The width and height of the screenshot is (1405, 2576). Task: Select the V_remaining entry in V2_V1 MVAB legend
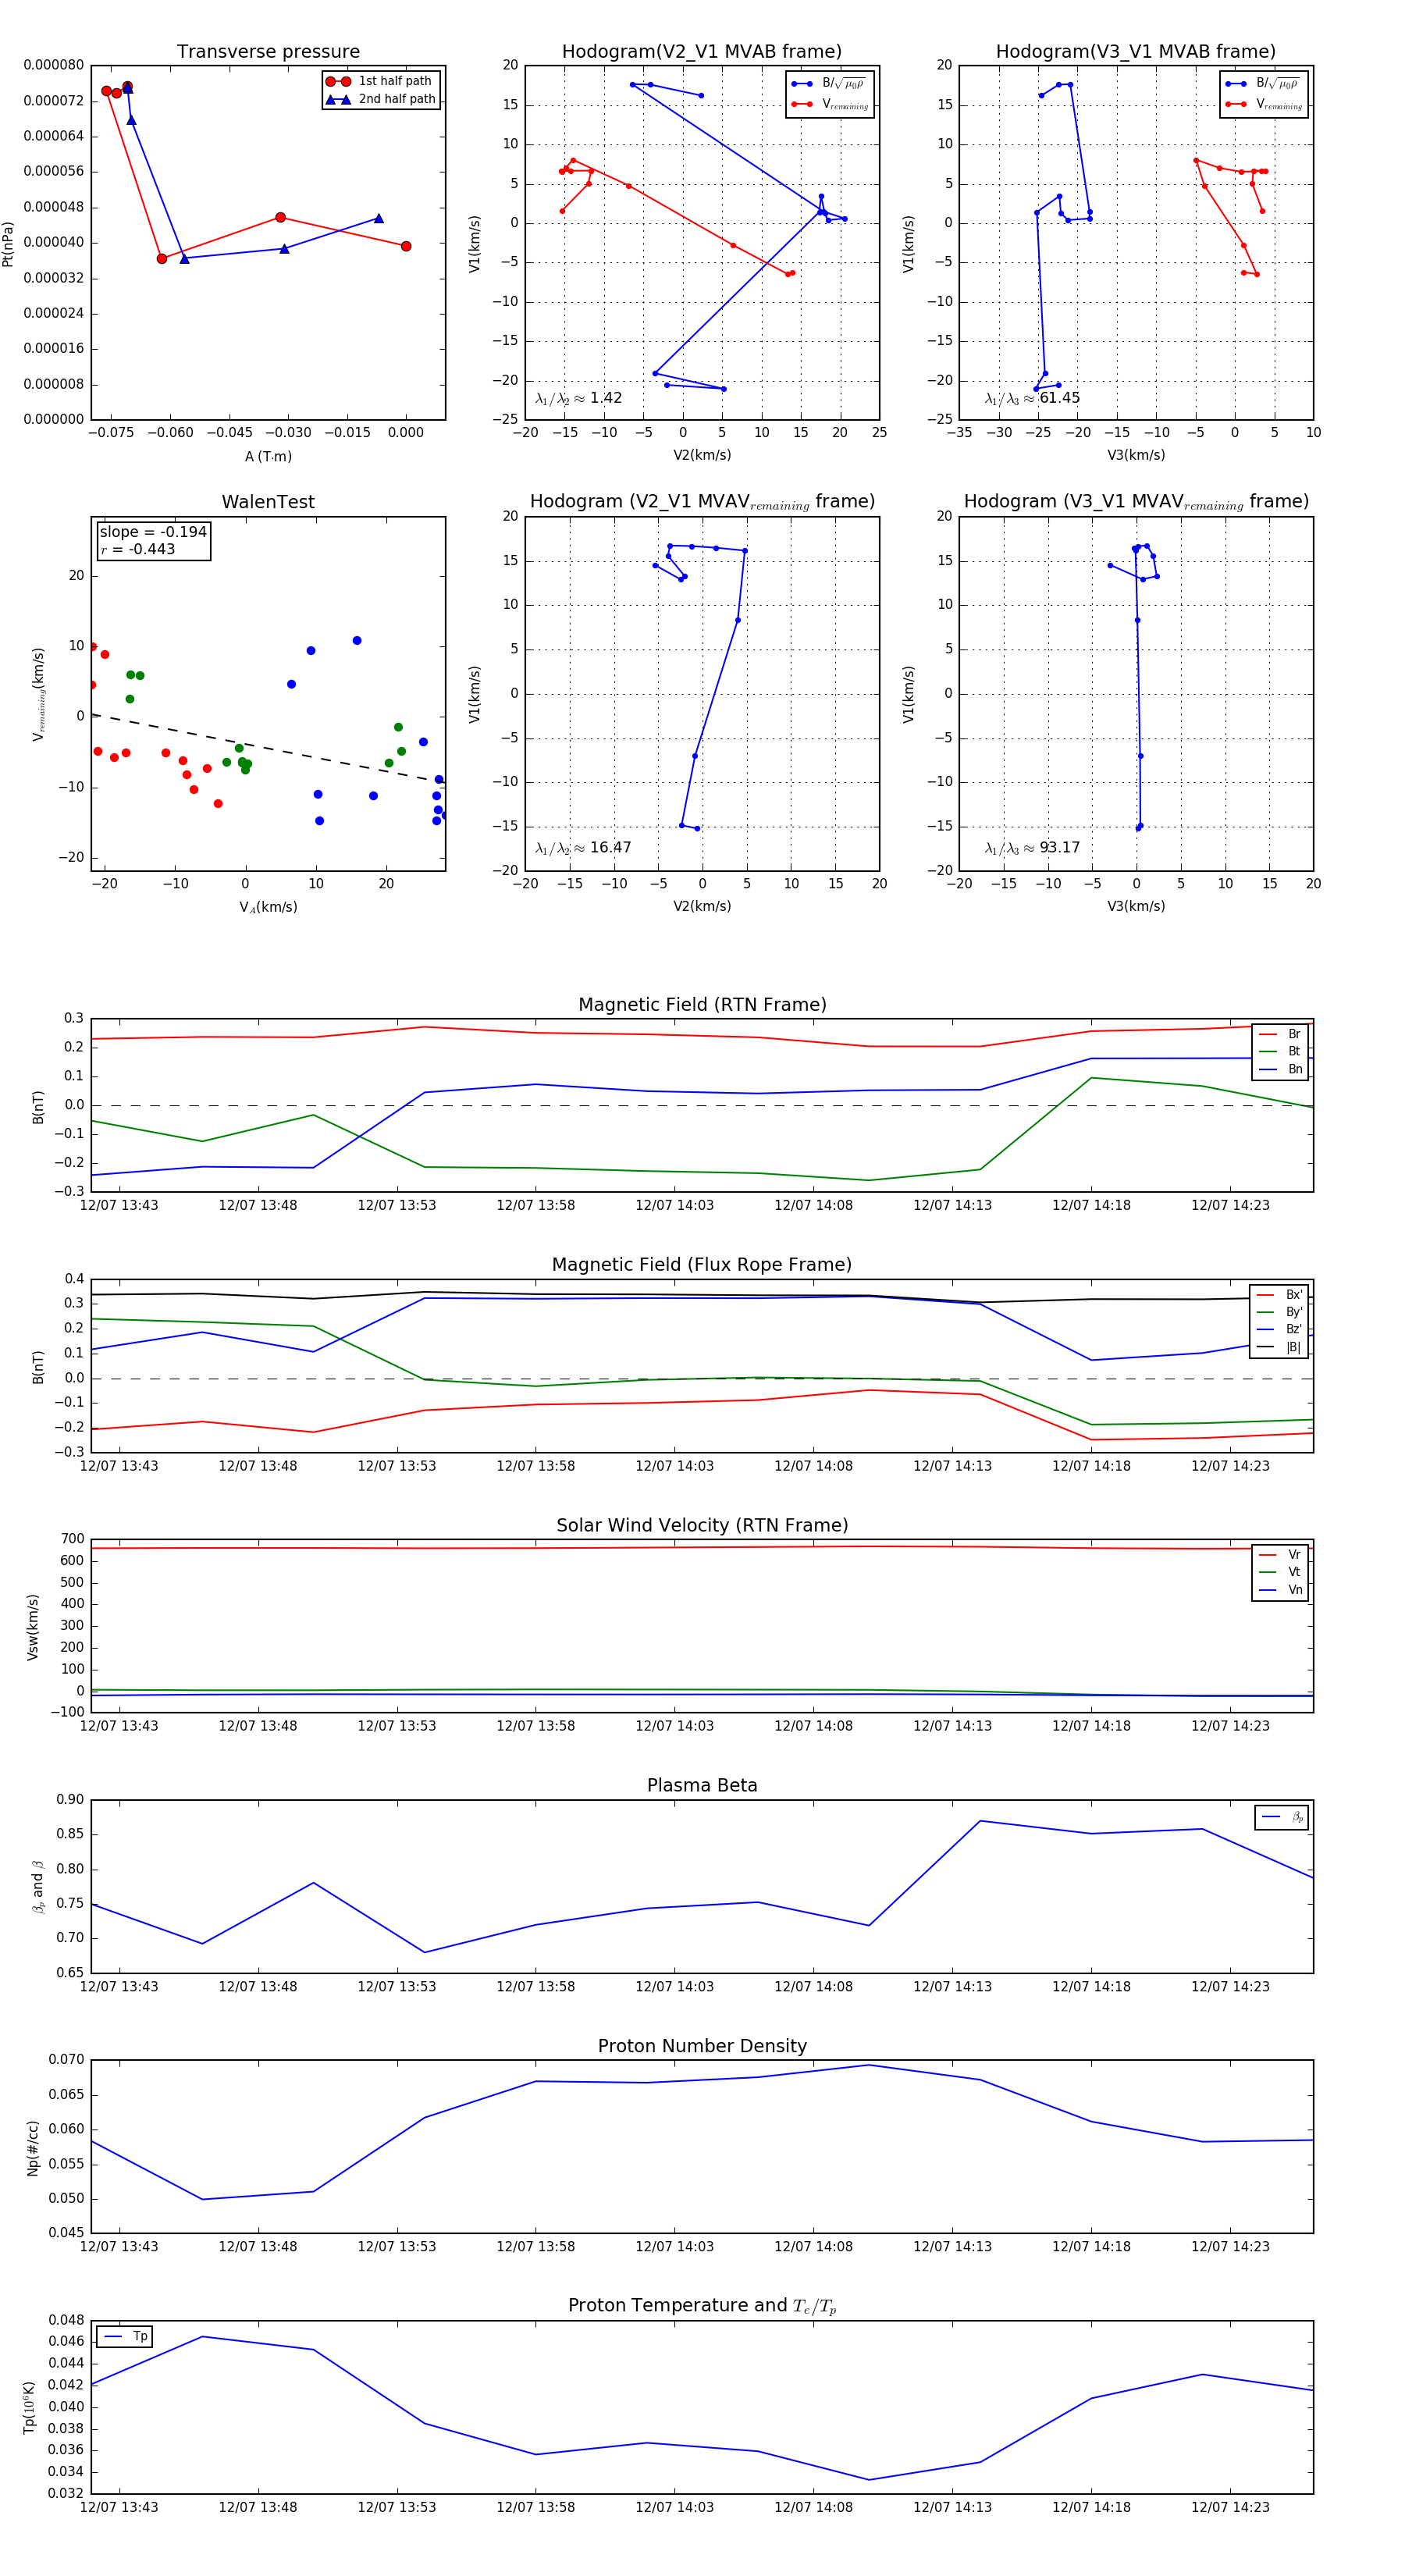pos(830,104)
